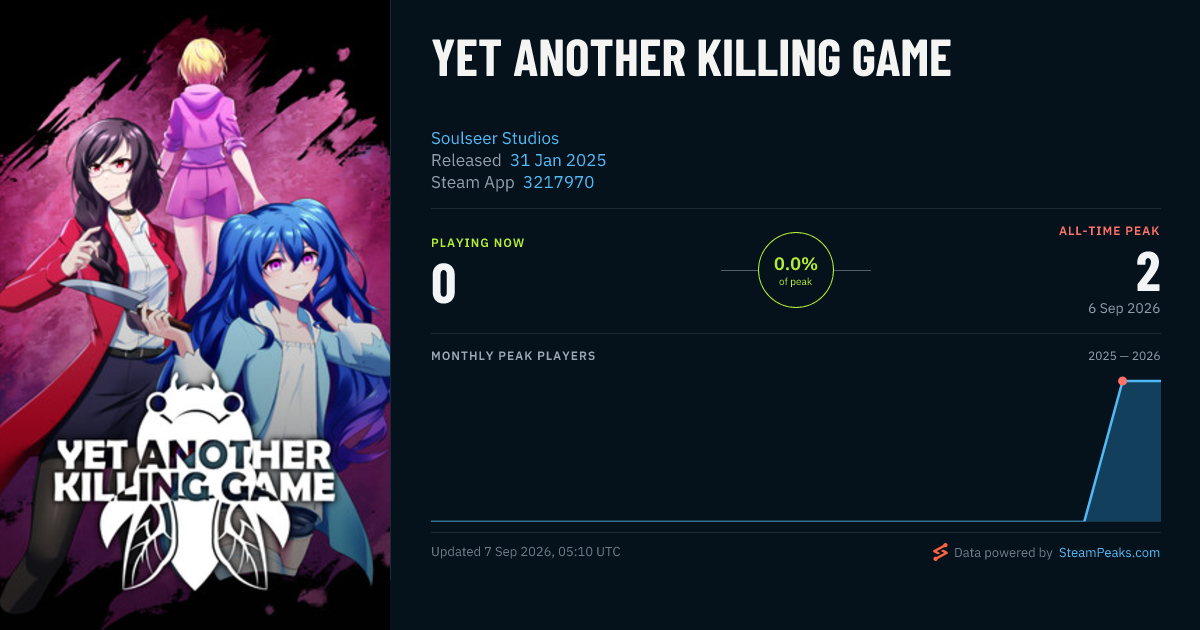Click the 2025 — 2026 range label
The width and height of the screenshot is (1200, 630).
[1124, 356]
